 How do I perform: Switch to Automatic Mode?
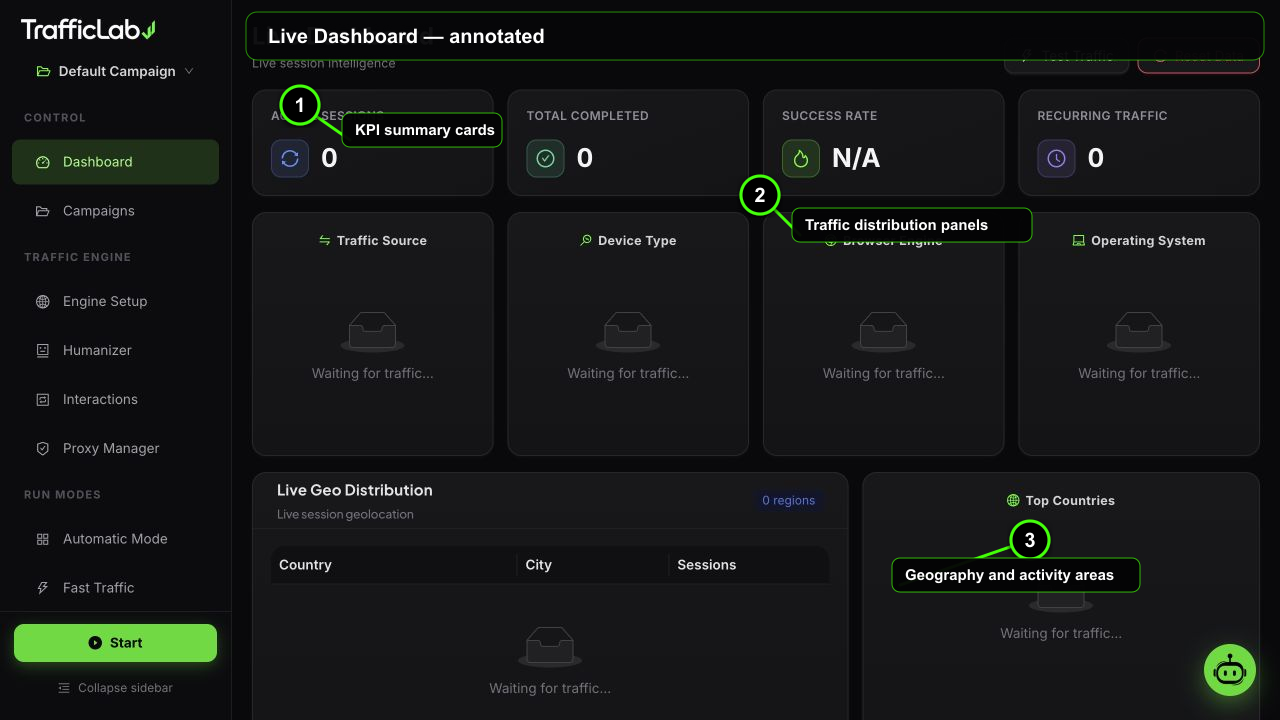tap(115, 538)
